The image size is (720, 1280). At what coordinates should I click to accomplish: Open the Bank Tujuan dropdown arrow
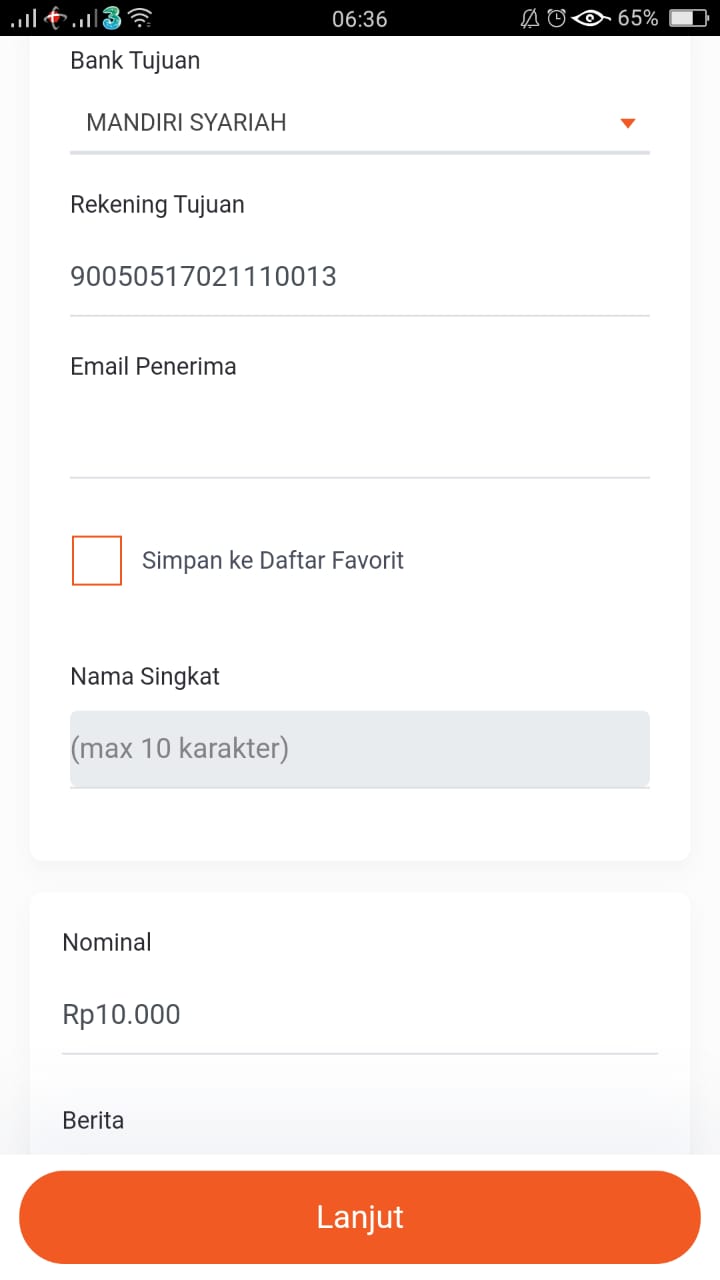pos(628,123)
